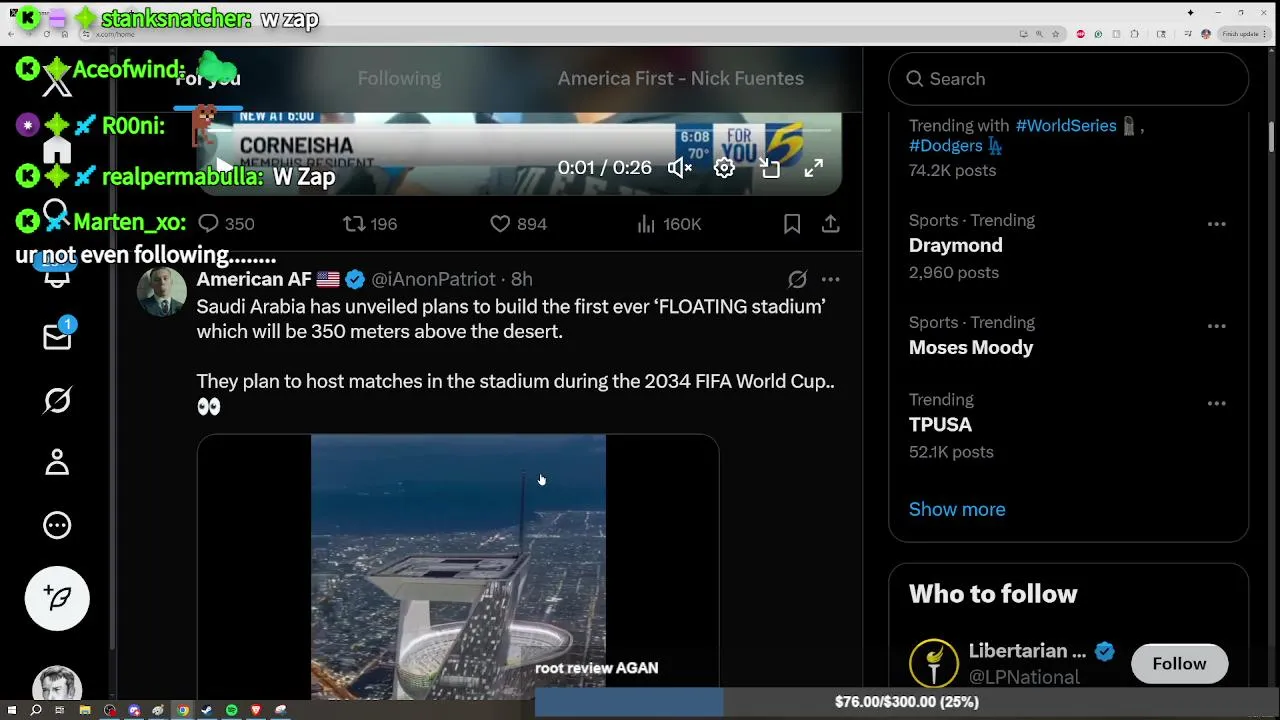1280x720 pixels.
Task: Click Show more under trends
Action: 957,509
